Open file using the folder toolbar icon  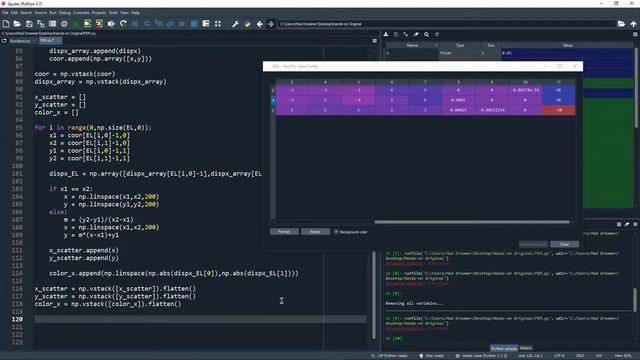(17, 24)
